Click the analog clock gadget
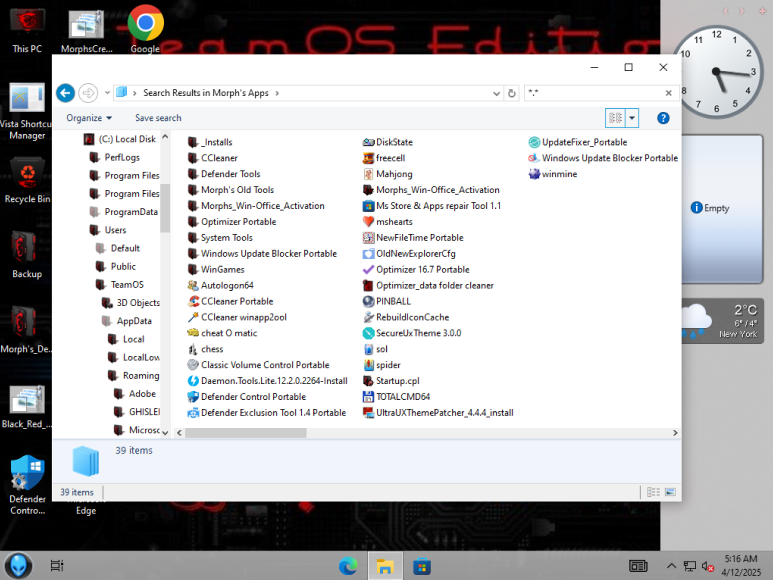The width and height of the screenshot is (773, 580). [x=717, y=72]
